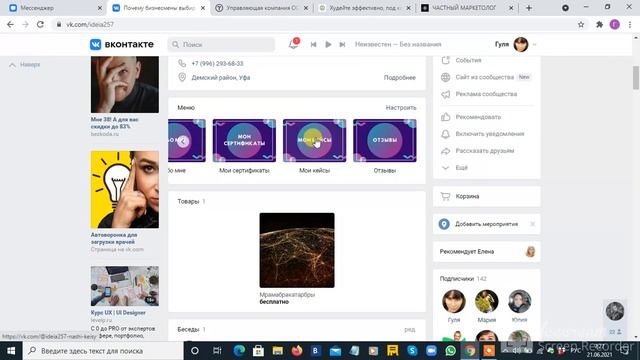Screen dimensions: 640x360
Task: Open the Гуля profile dropdown menu
Action: pos(516,44)
